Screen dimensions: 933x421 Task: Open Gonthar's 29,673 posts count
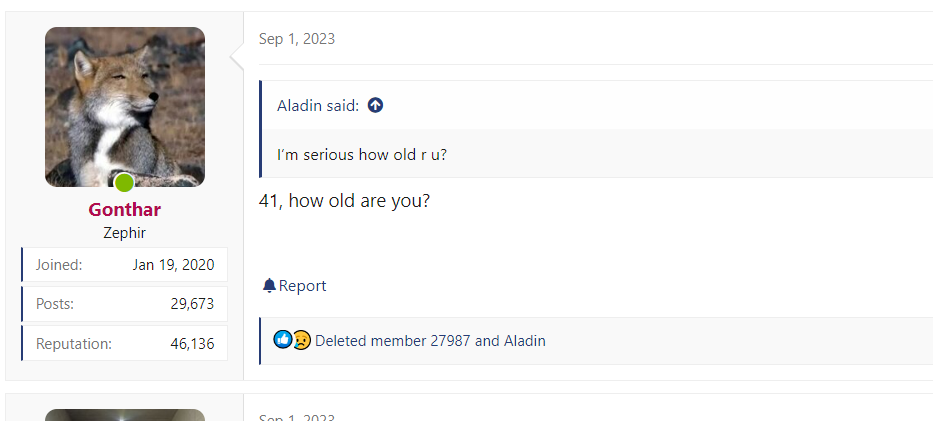[192, 304]
